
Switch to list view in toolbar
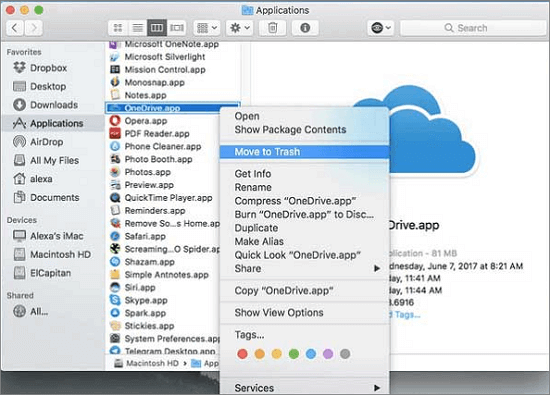pyautogui.click(x=138, y=28)
